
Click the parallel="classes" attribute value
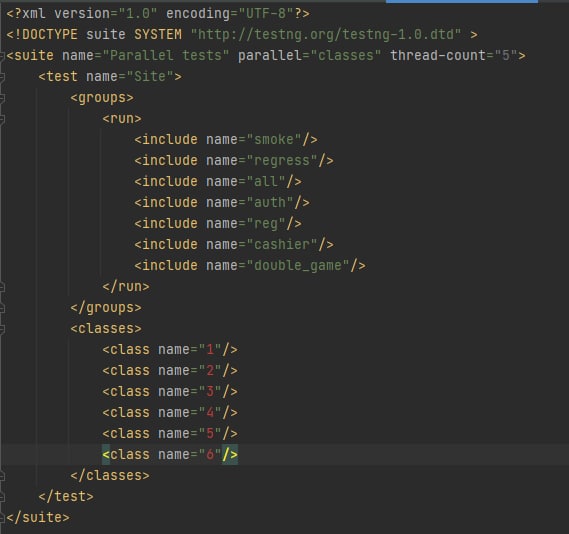[346, 56]
